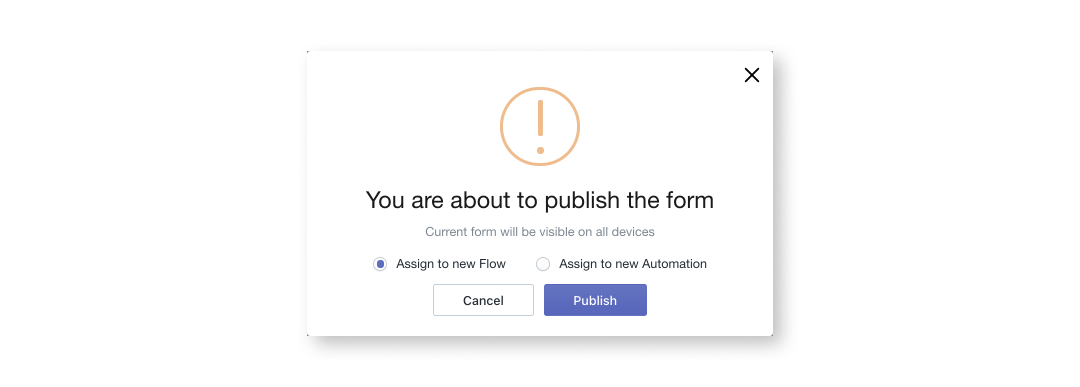1080x387 pixels.
Task: Click the filled Flow radio dot
Action: coord(380,264)
